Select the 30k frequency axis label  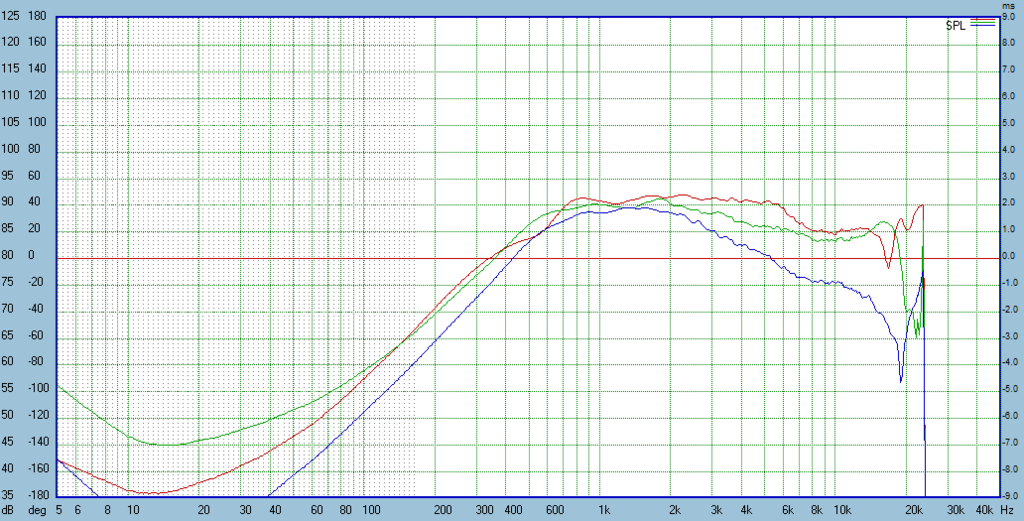click(955, 509)
